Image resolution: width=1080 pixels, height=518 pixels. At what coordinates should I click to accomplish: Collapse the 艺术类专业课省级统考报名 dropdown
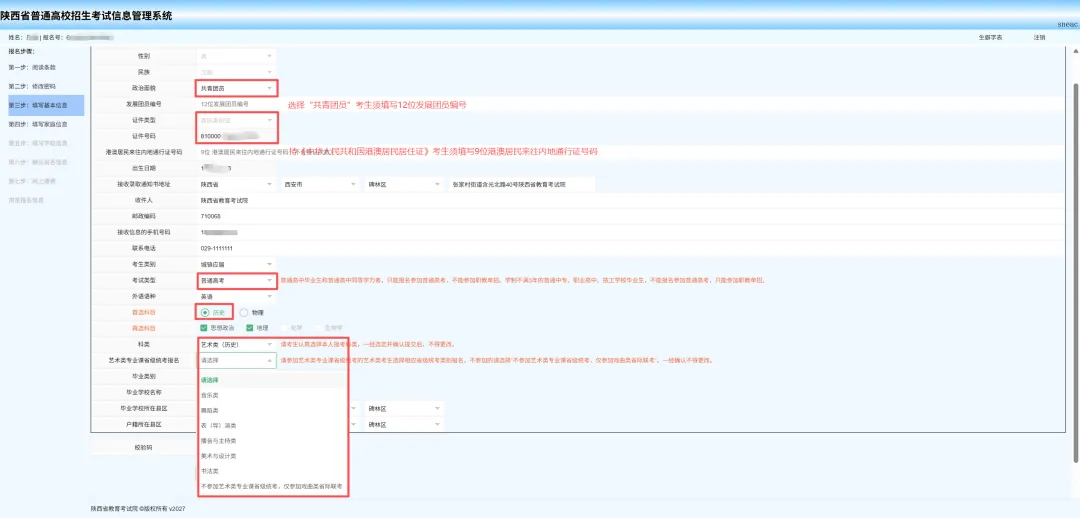click(236, 360)
